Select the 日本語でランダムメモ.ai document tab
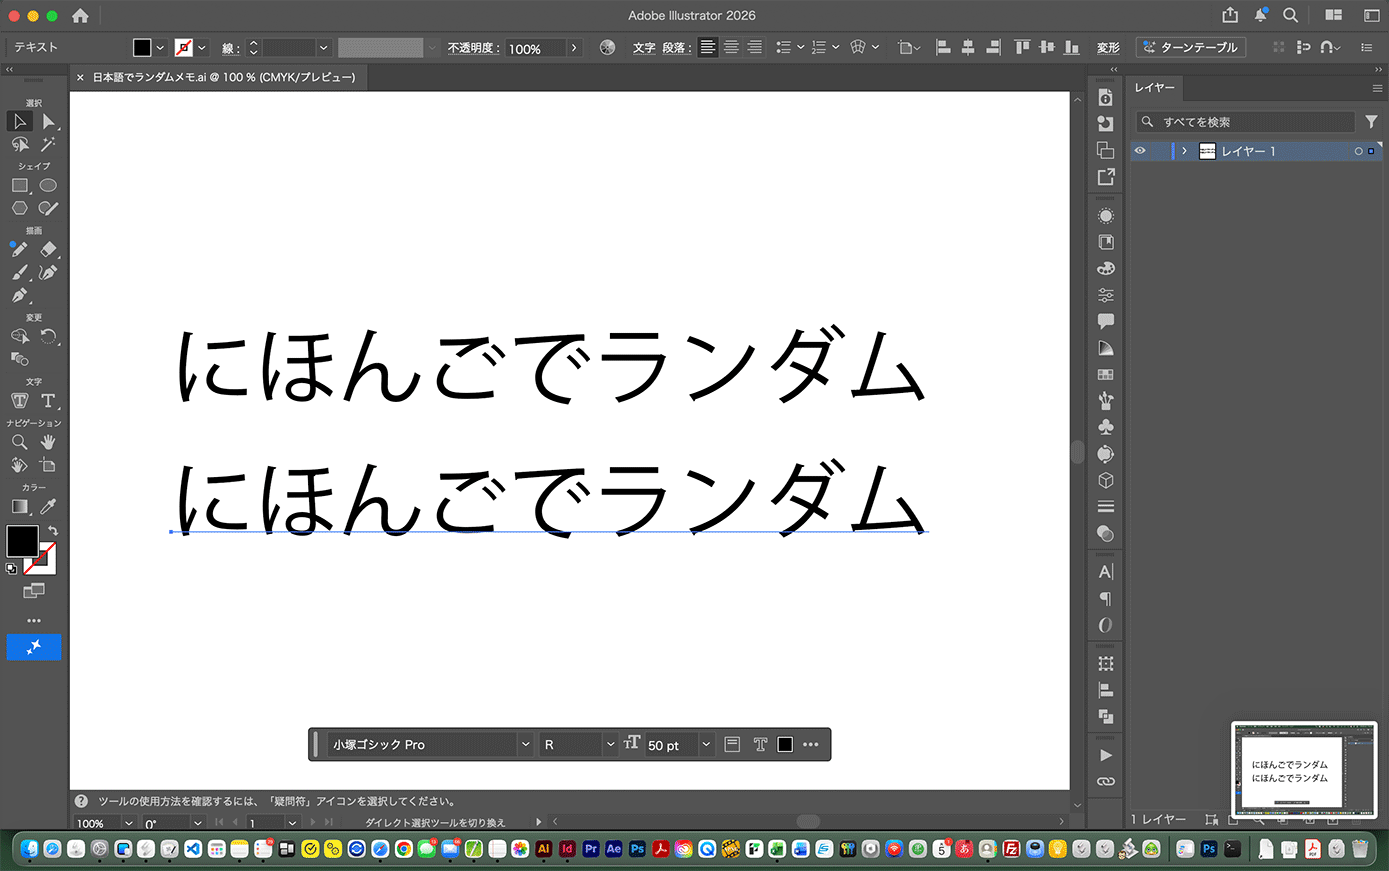The width and height of the screenshot is (1389, 871). coord(224,77)
